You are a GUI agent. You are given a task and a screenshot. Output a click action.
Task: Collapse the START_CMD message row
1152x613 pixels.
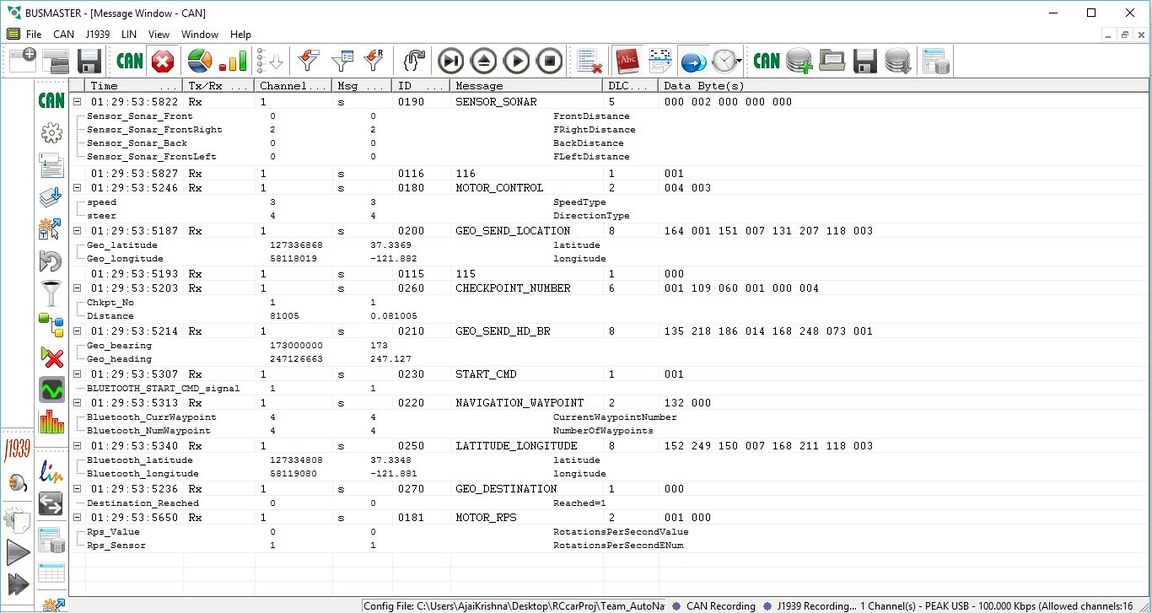pyautogui.click(x=77, y=374)
